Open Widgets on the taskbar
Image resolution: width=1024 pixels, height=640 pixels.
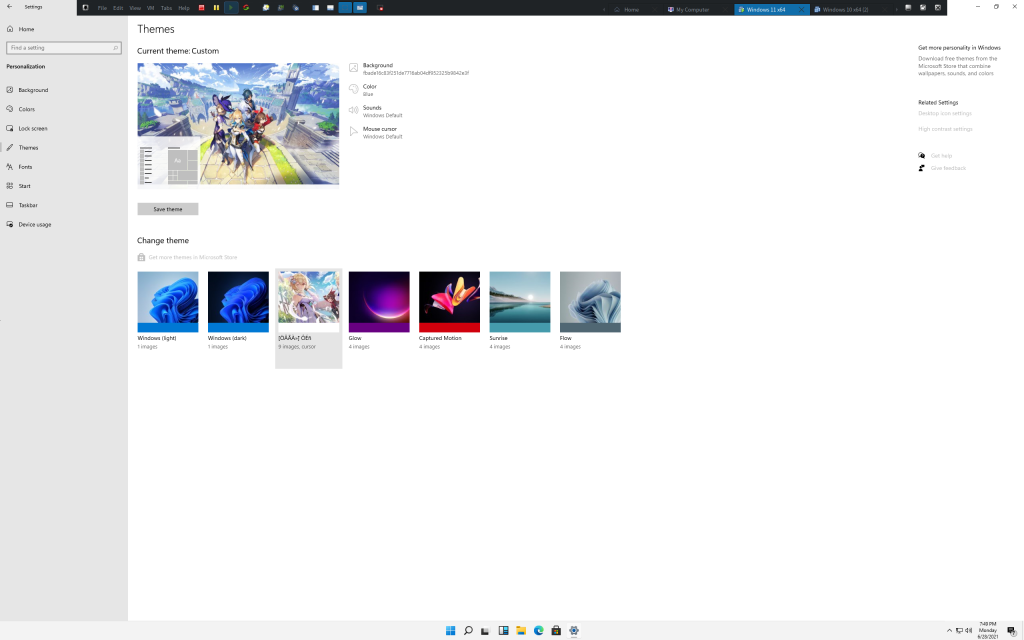[504, 630]
